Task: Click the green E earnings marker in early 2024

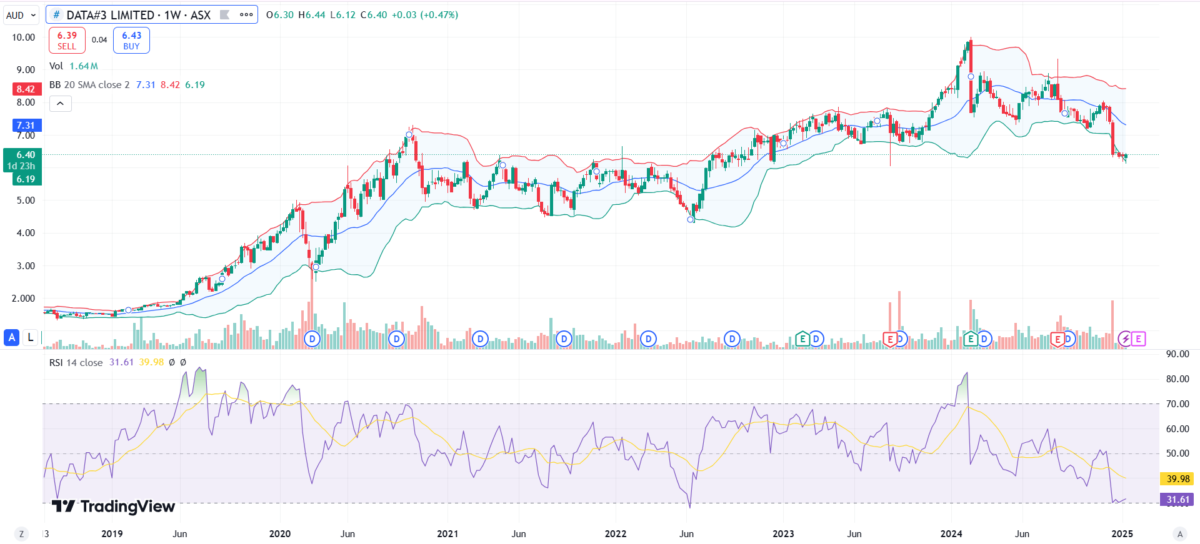Action: point(970,339)
